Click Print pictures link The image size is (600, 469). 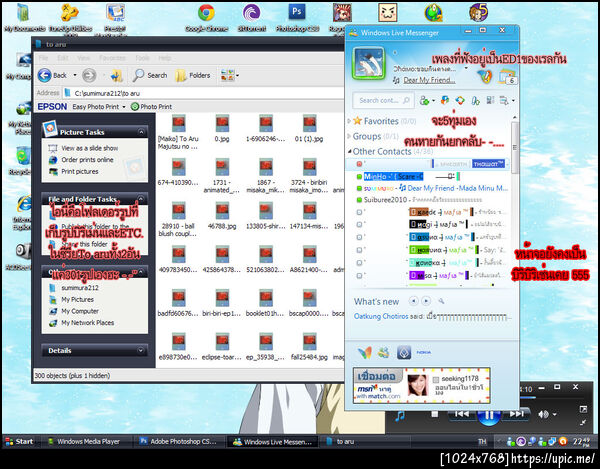coord(80,172)
